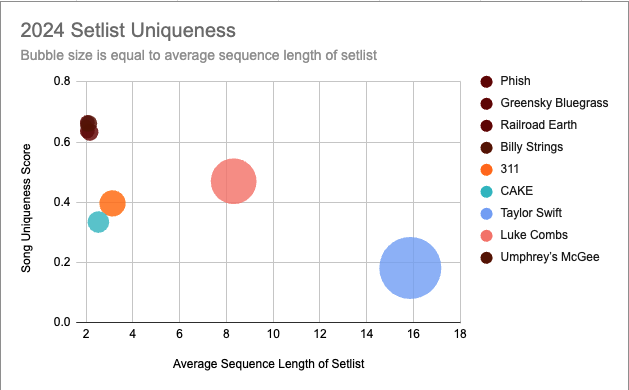
Task: Click the blue Taylor Swift legend dot
Action: 486,213
